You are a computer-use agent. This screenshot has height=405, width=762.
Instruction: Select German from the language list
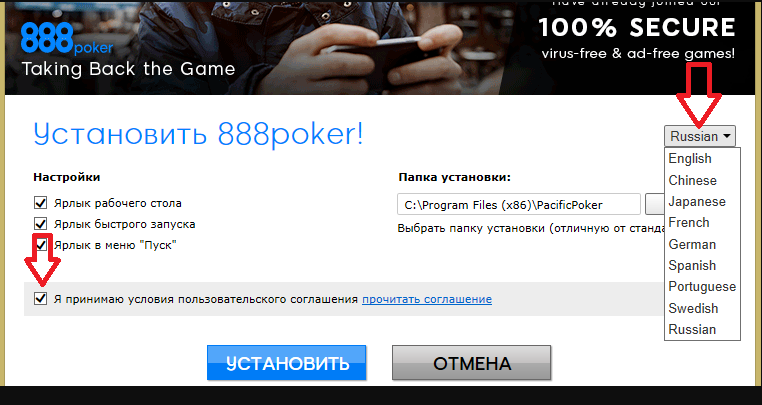point(692,244)
